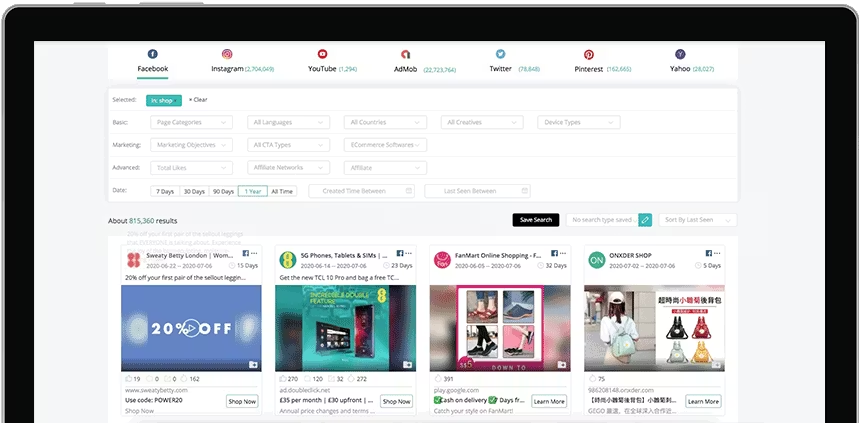The height and width of the screenshot is (423, 860).
Task: Select the 7 Days date filter
Action: tap(164, 191)
